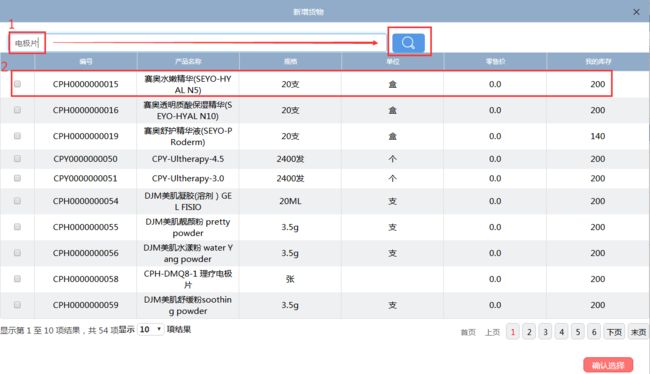The width and height of the screenshot is (650, 374).
Task: Select the CPY0000000051 code cell
Action: click(86, 178)
